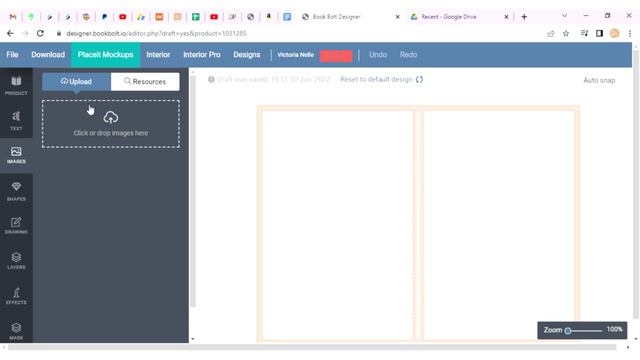The height and width of the screenshot is (360, 640).
Task: Open the Effects panel in sidebar
Action: 16,296
